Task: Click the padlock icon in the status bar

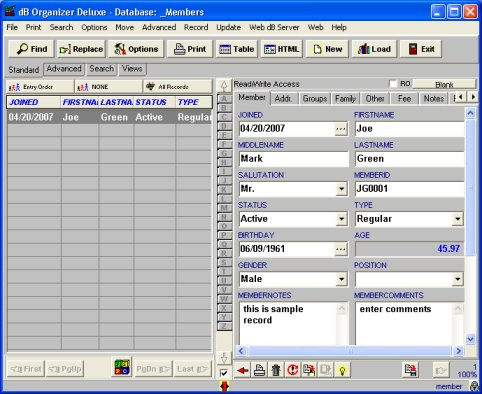Action: tap(474, 386)
